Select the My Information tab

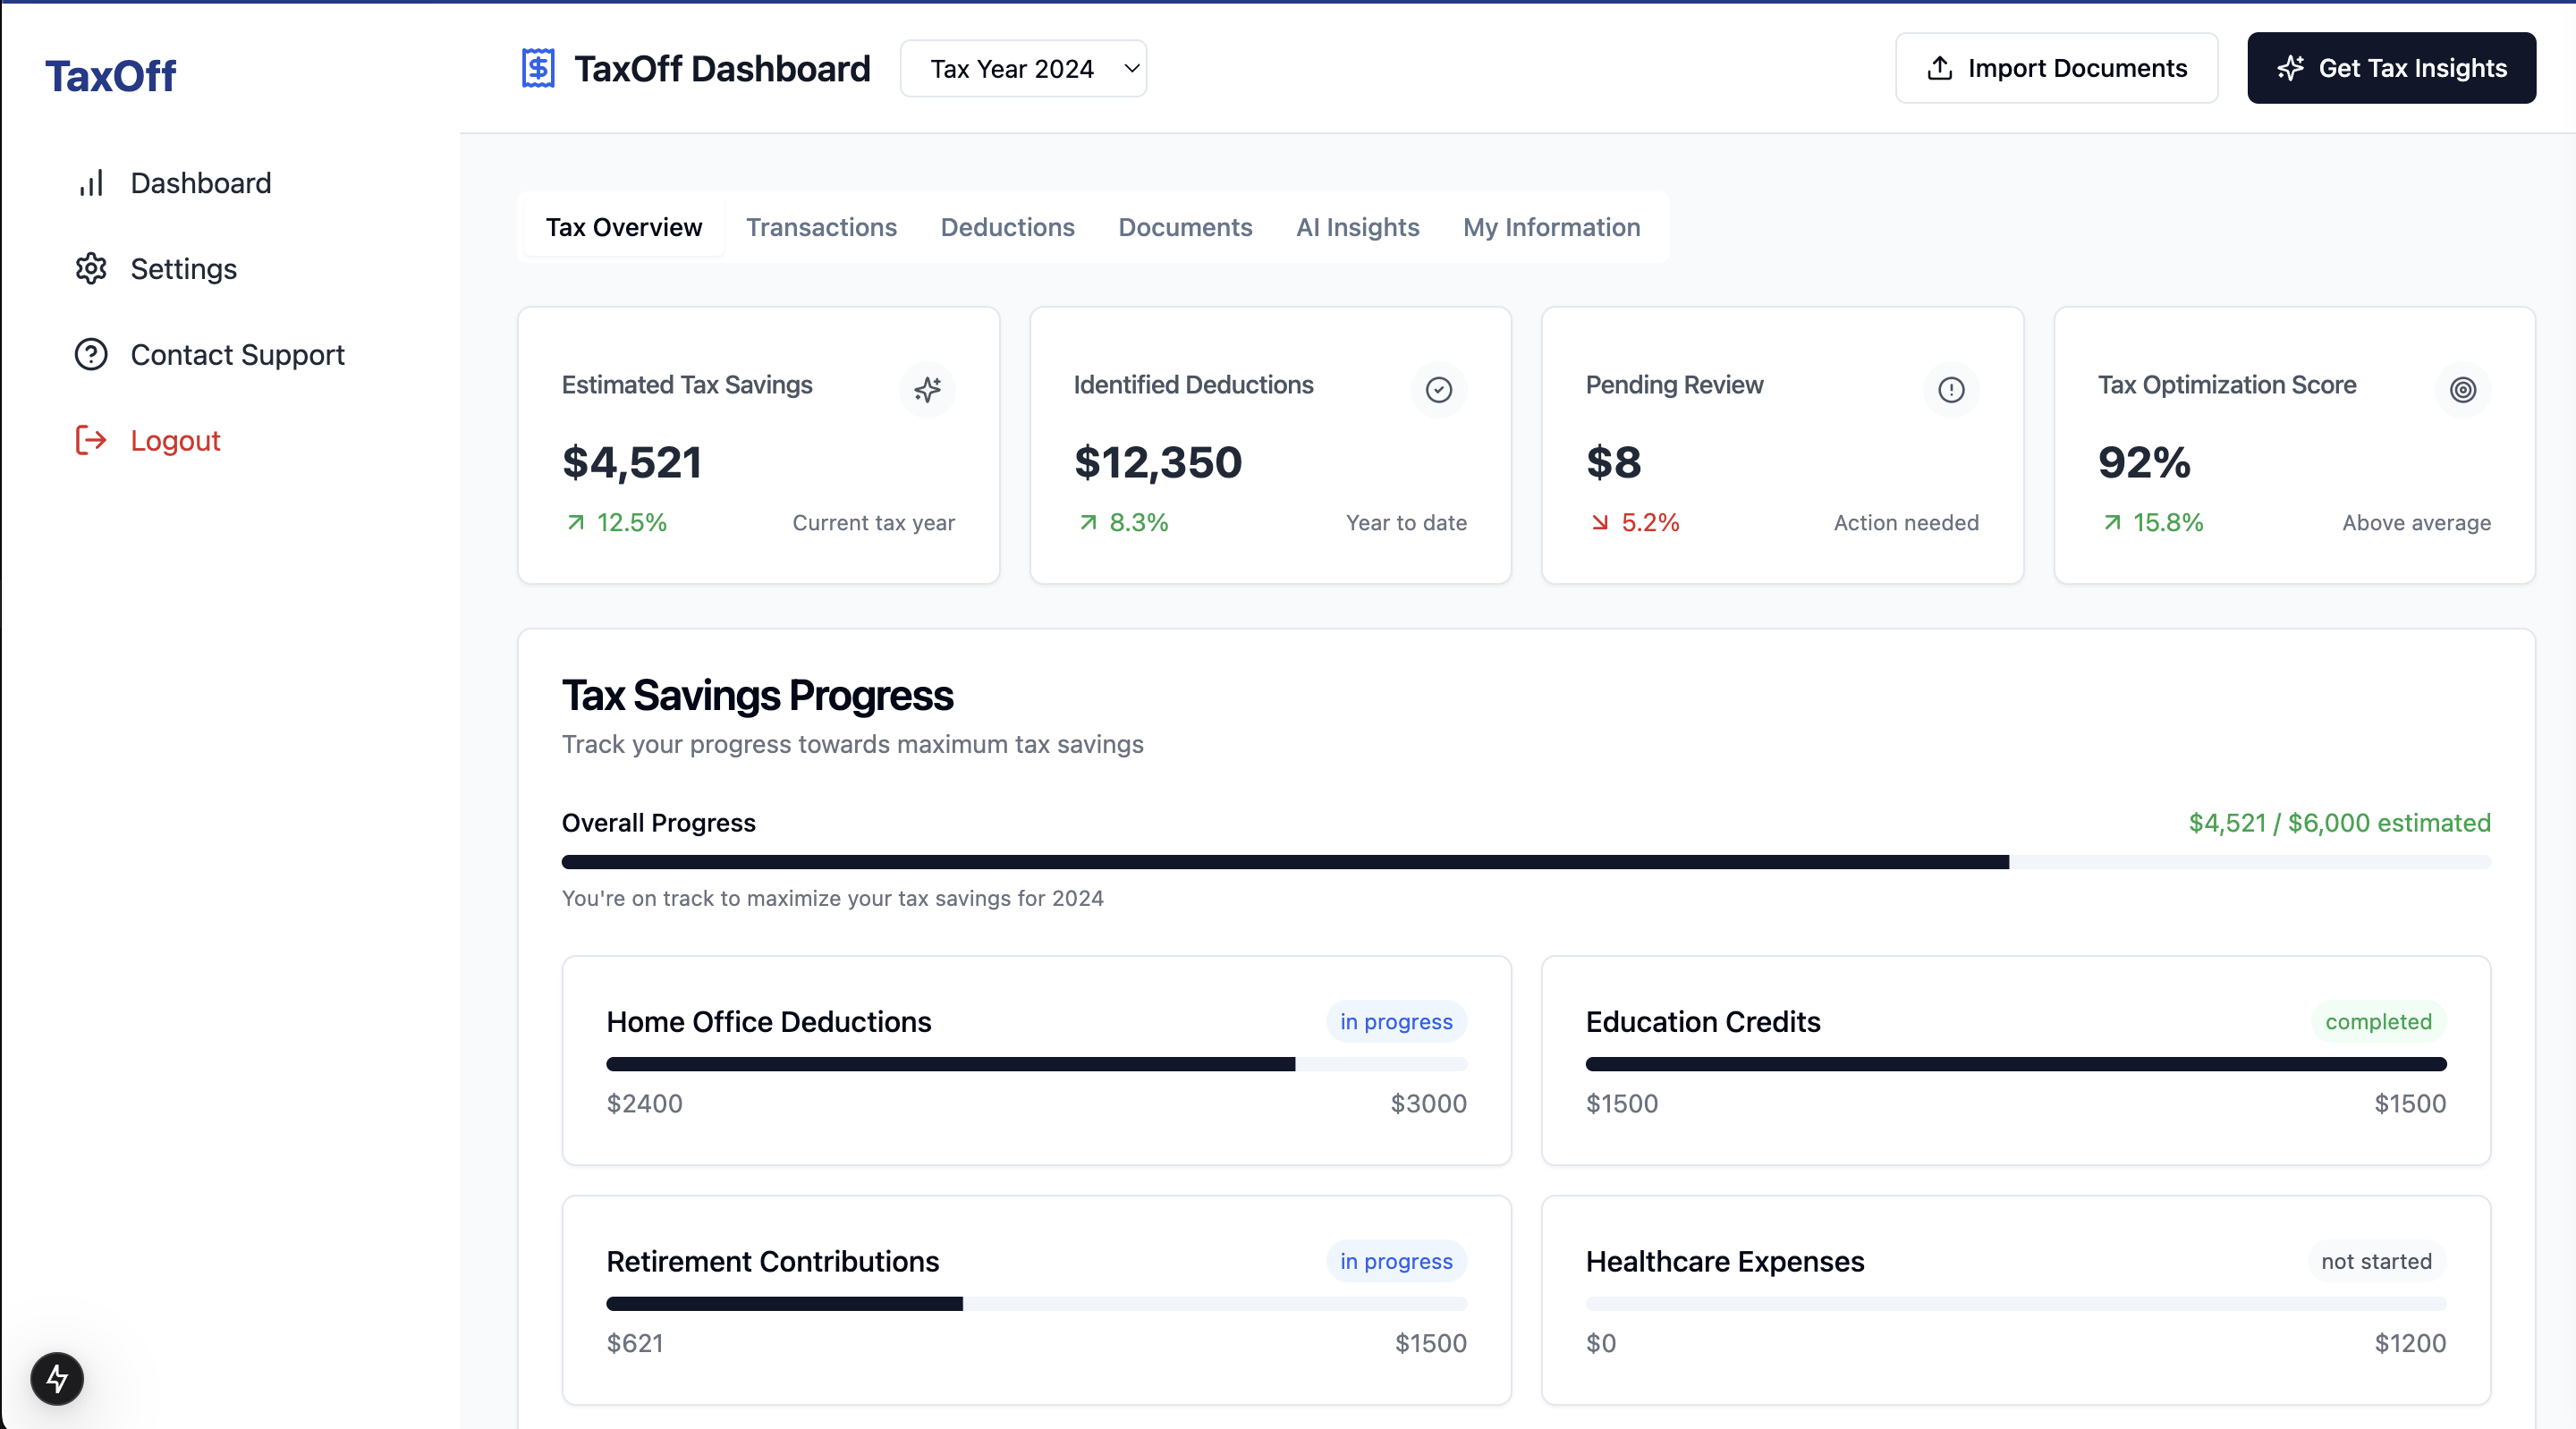pyautogui.click(x=1550, y=227)
